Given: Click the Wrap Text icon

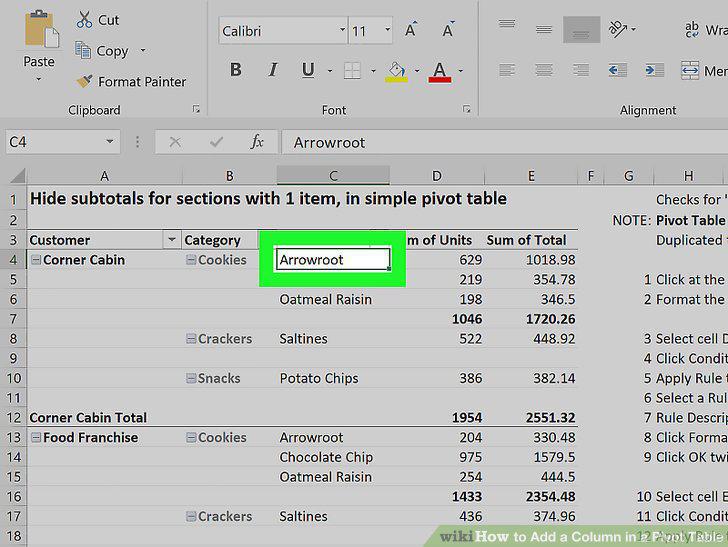Looking at the screenshot, I should point(692,29).
